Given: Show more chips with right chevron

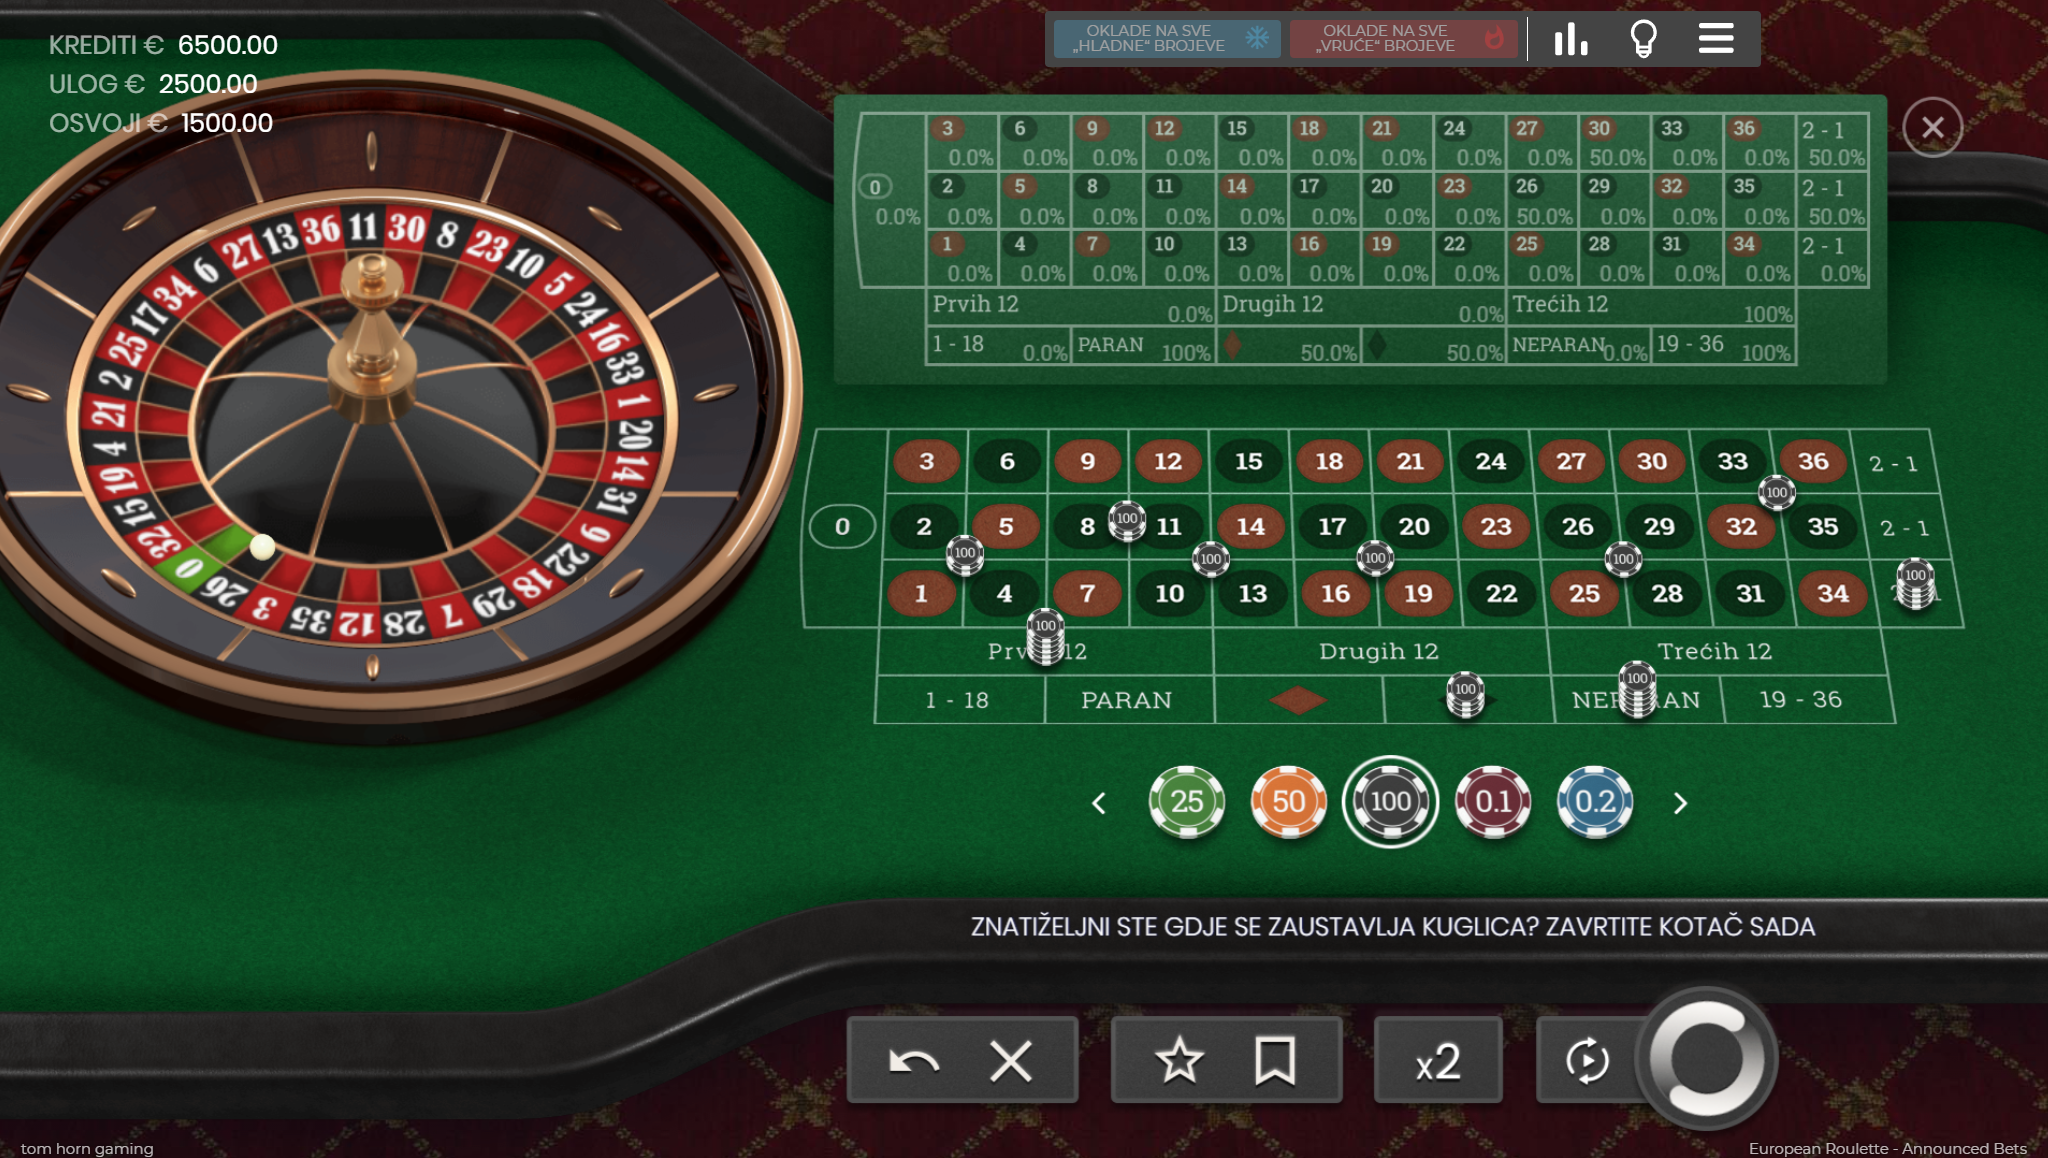Looking at the screenshot, I should coord(1681,803).
